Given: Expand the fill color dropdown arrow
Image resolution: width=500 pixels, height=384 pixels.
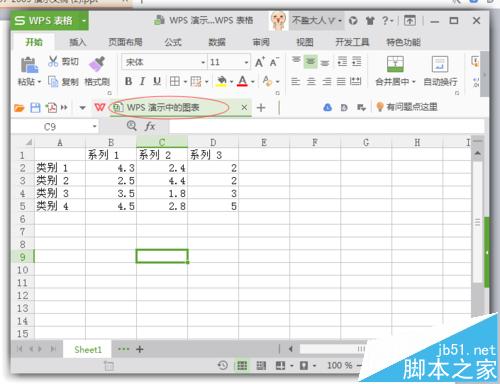Looking at the screenshot, I should [x=231, y=82].
